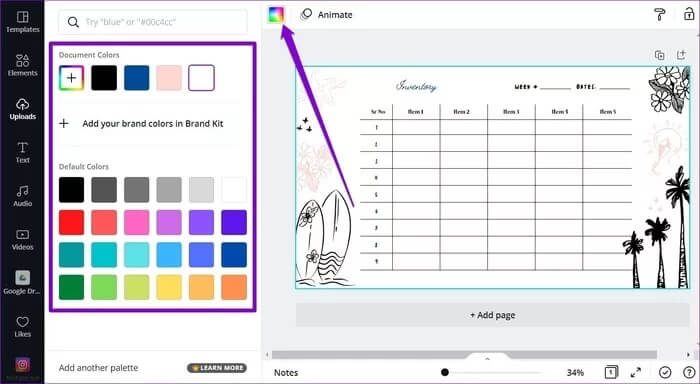700x384 pixels.
Task: Open the Templates sidebar tab
Action: (22, 22)
